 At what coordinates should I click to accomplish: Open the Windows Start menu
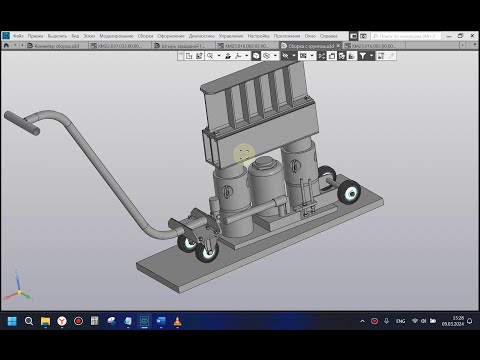pyautogui.click(x=12, y=321)
